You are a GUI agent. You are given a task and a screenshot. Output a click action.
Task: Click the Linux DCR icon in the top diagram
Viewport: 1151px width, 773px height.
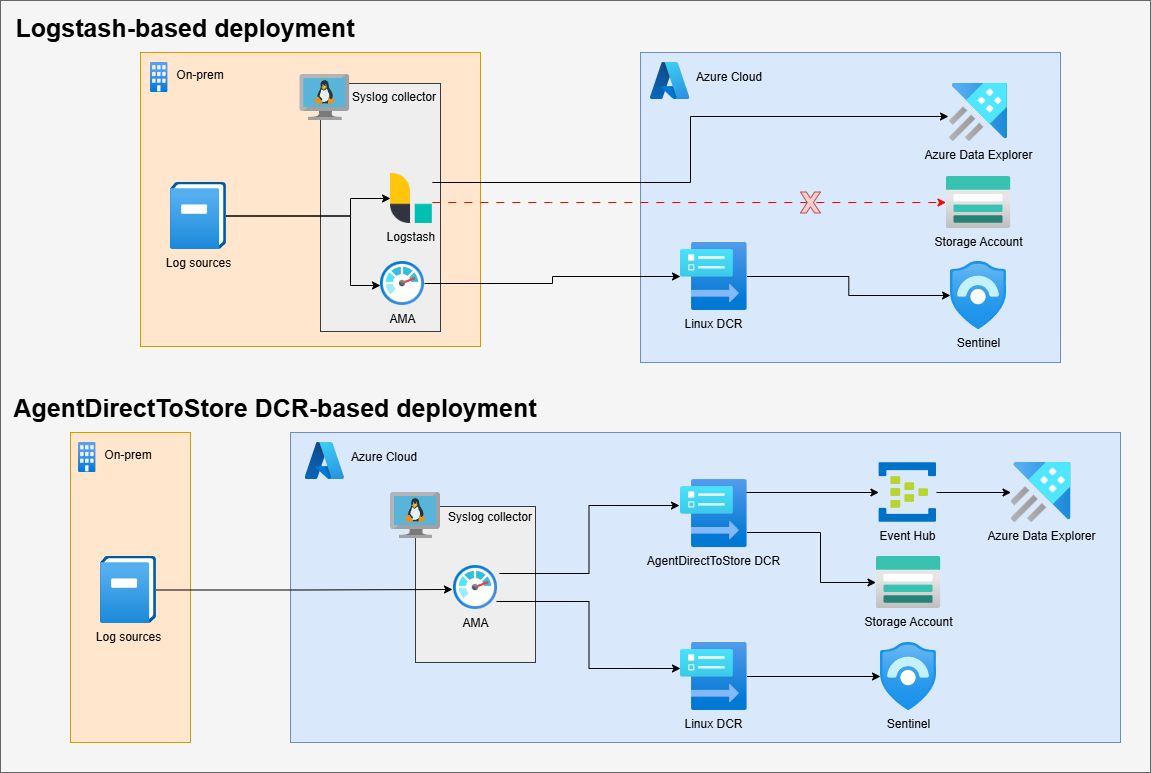coord(713,277)
